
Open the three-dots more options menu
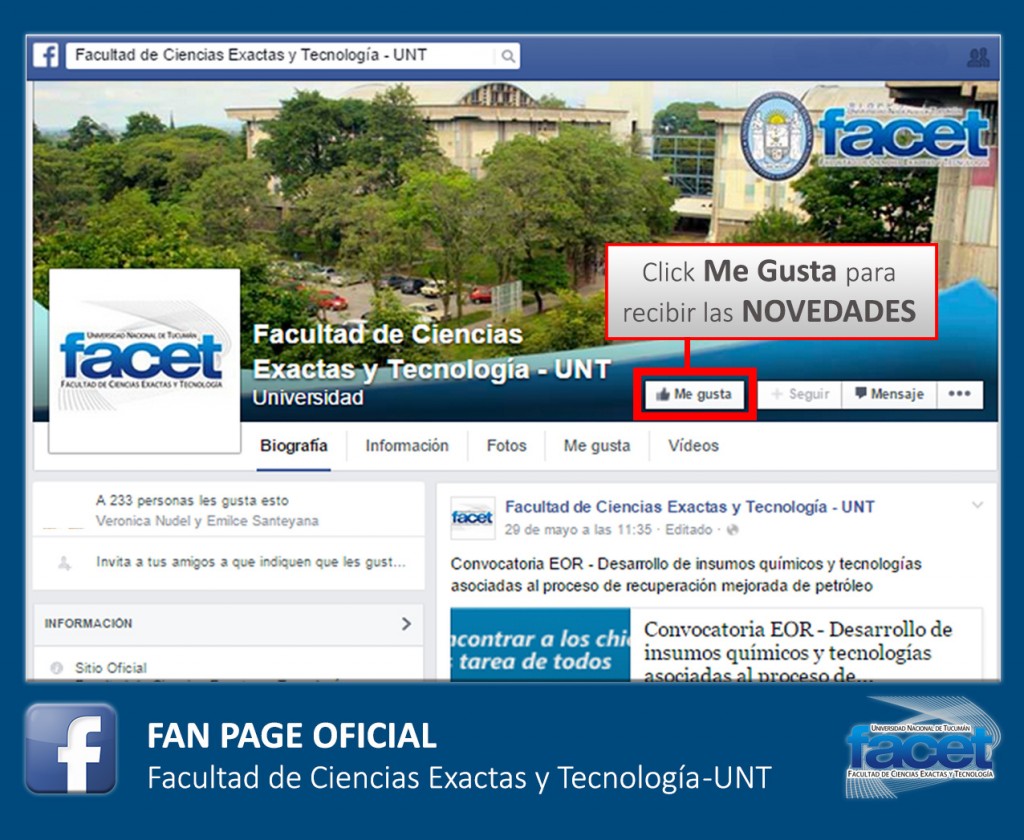click(959, 395)
